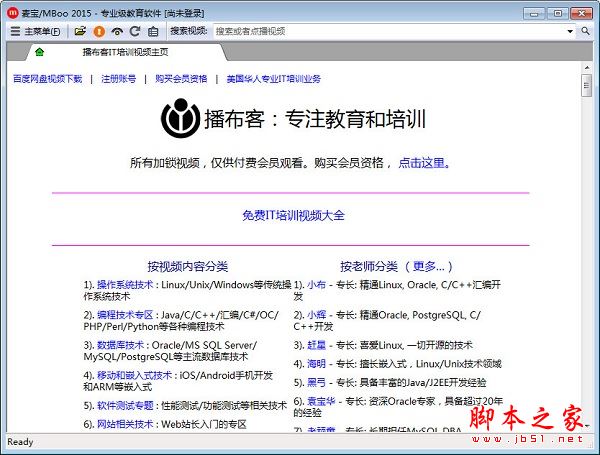This screenshot has width=600, height=455.
Task: Click the document list toolbar icon
Action: (153, 31)
